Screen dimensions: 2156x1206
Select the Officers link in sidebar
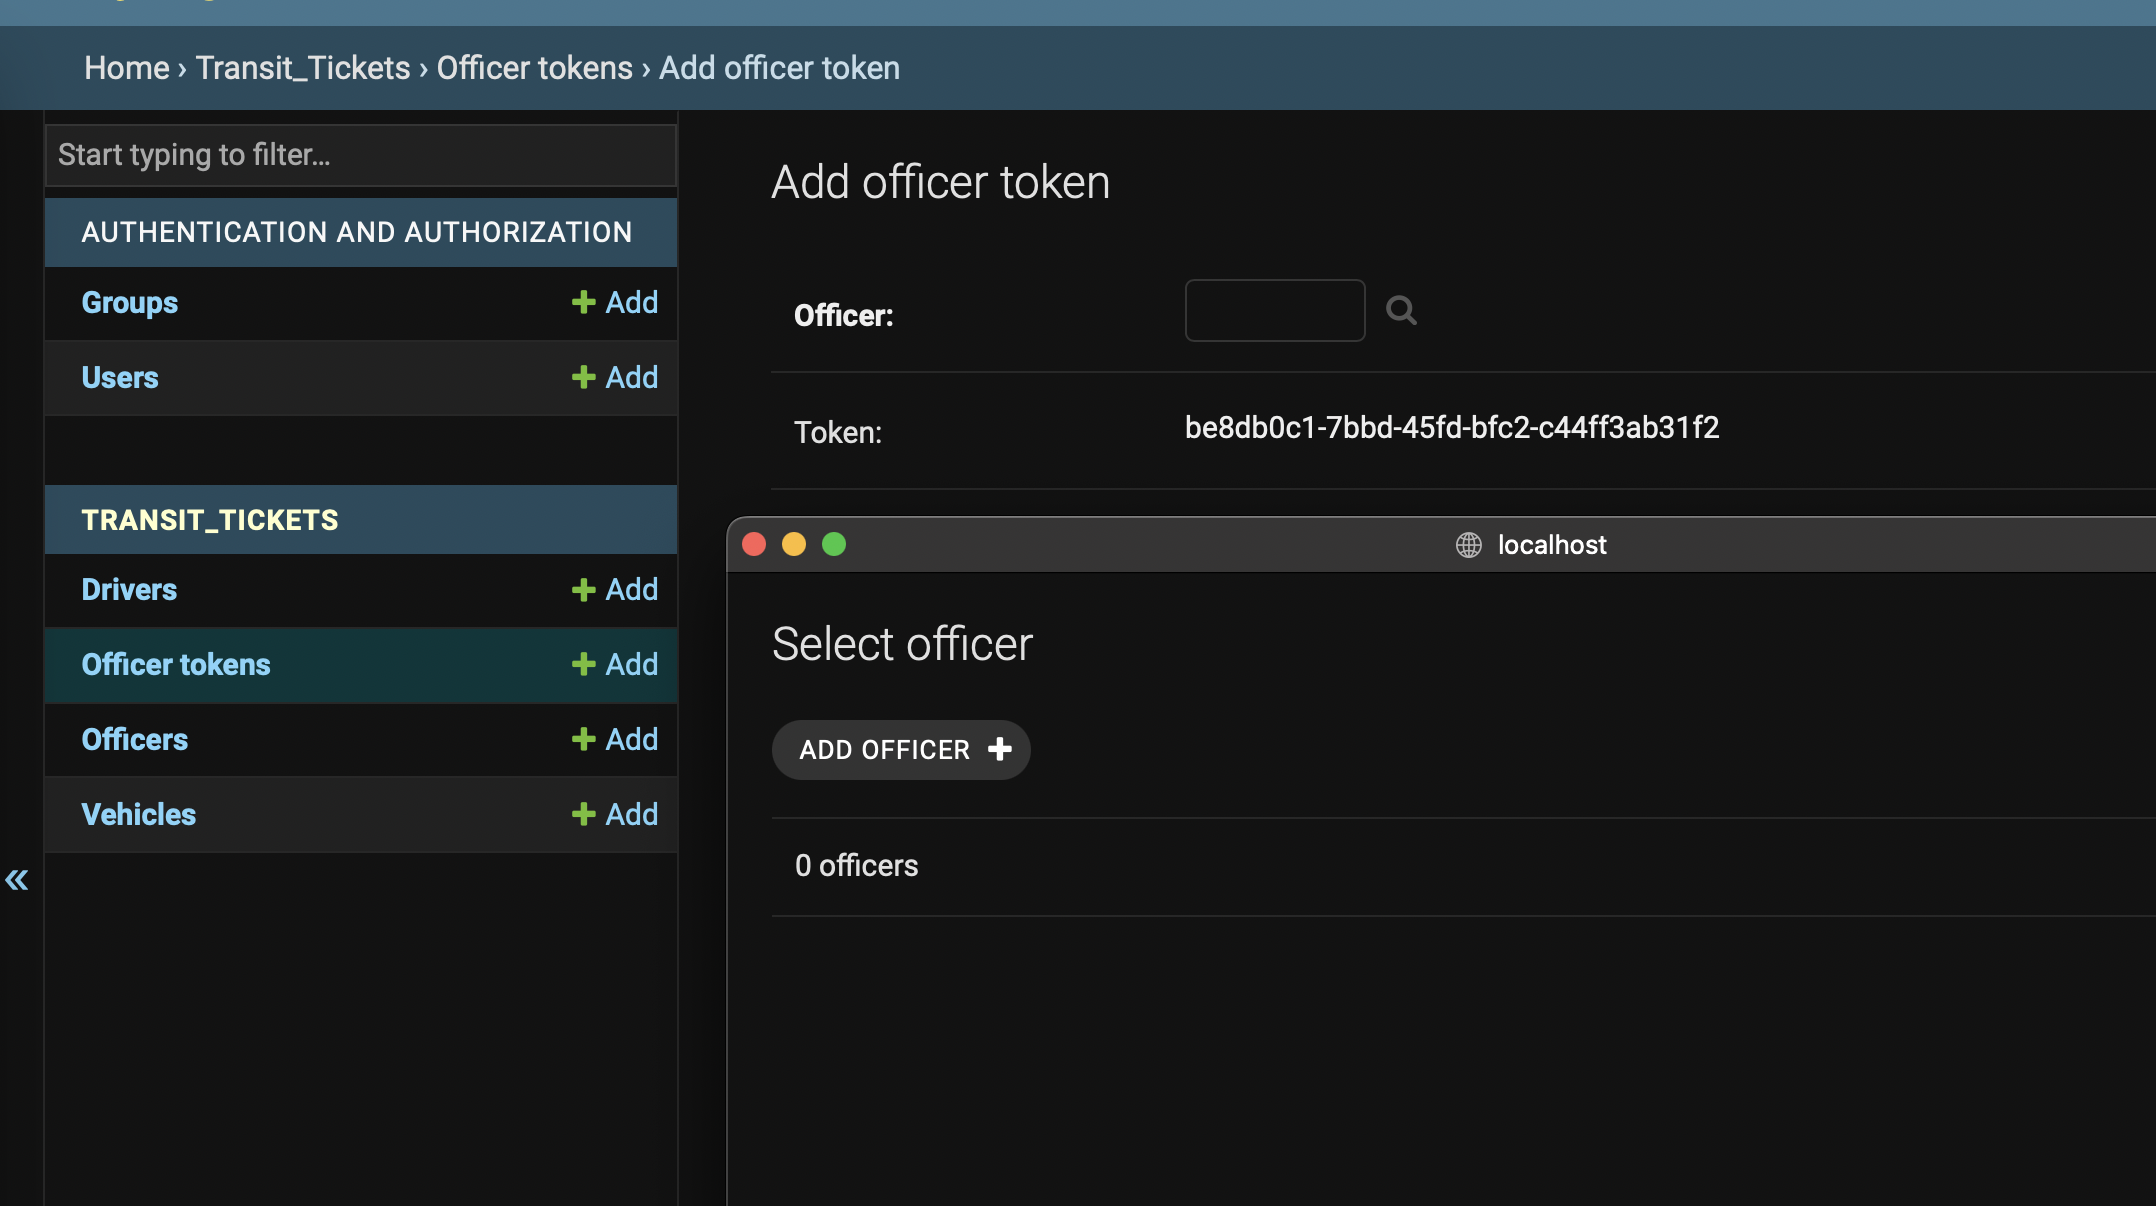click(x=135, y=738)
